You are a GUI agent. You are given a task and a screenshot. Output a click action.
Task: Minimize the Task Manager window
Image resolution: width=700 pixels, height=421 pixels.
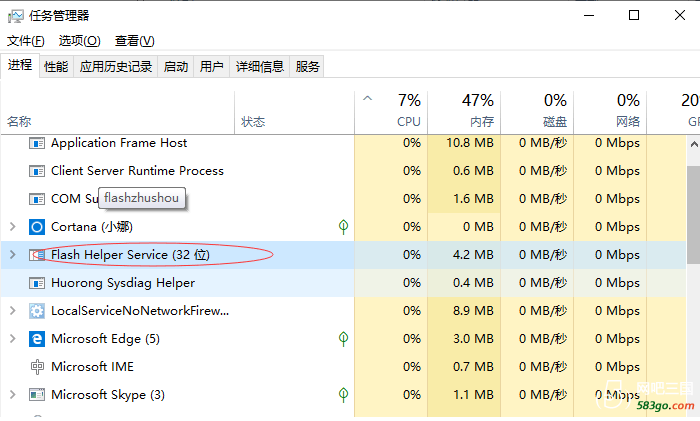click(589, 15)
